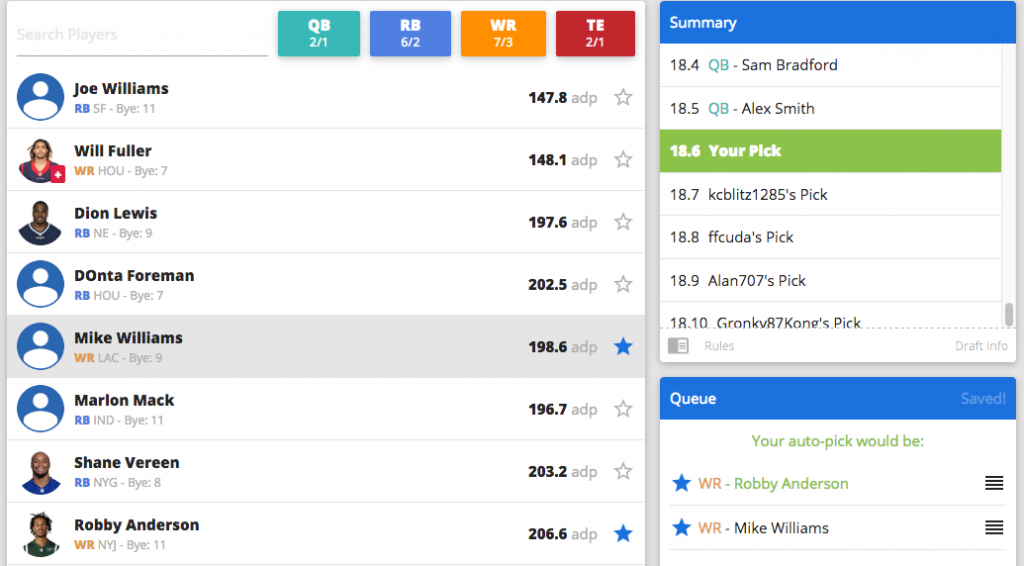Click the Search Players field

(142, 35)
